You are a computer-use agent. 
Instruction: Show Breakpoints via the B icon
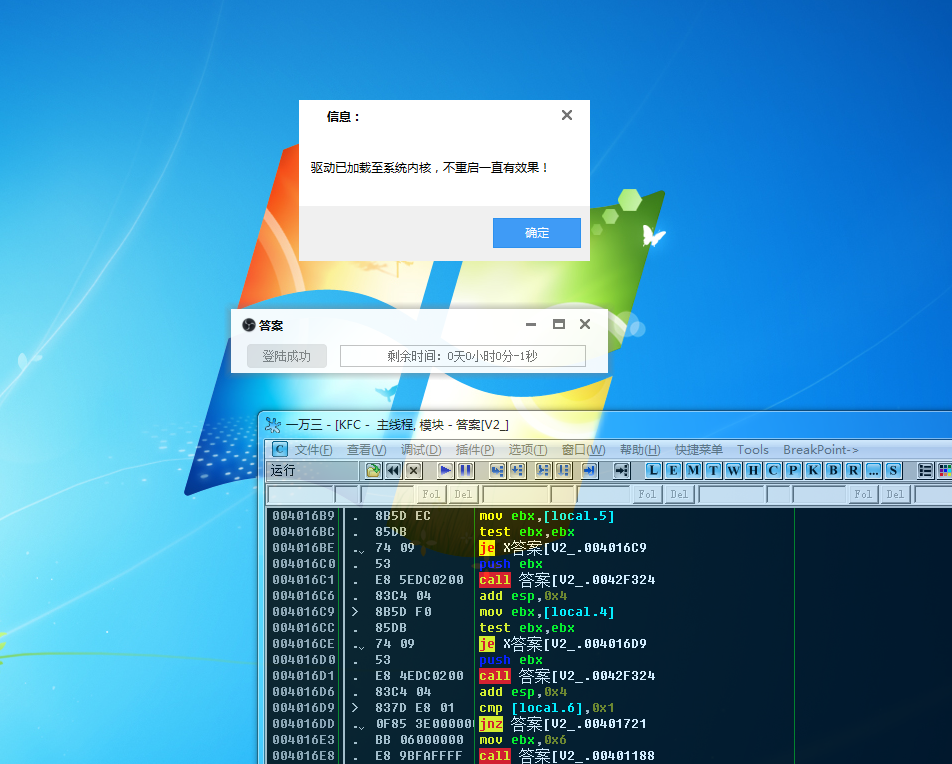[833, 470]
